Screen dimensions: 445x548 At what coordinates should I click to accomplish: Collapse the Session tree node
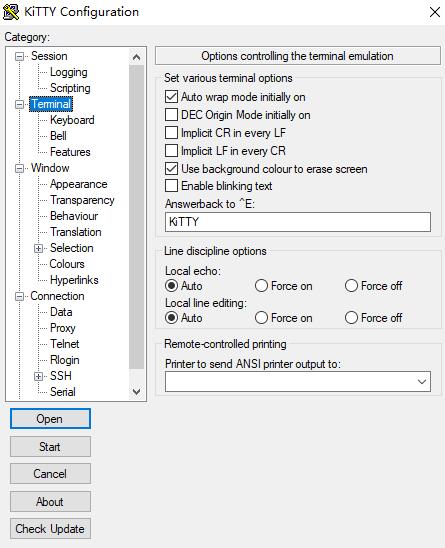tap(20, 56)
